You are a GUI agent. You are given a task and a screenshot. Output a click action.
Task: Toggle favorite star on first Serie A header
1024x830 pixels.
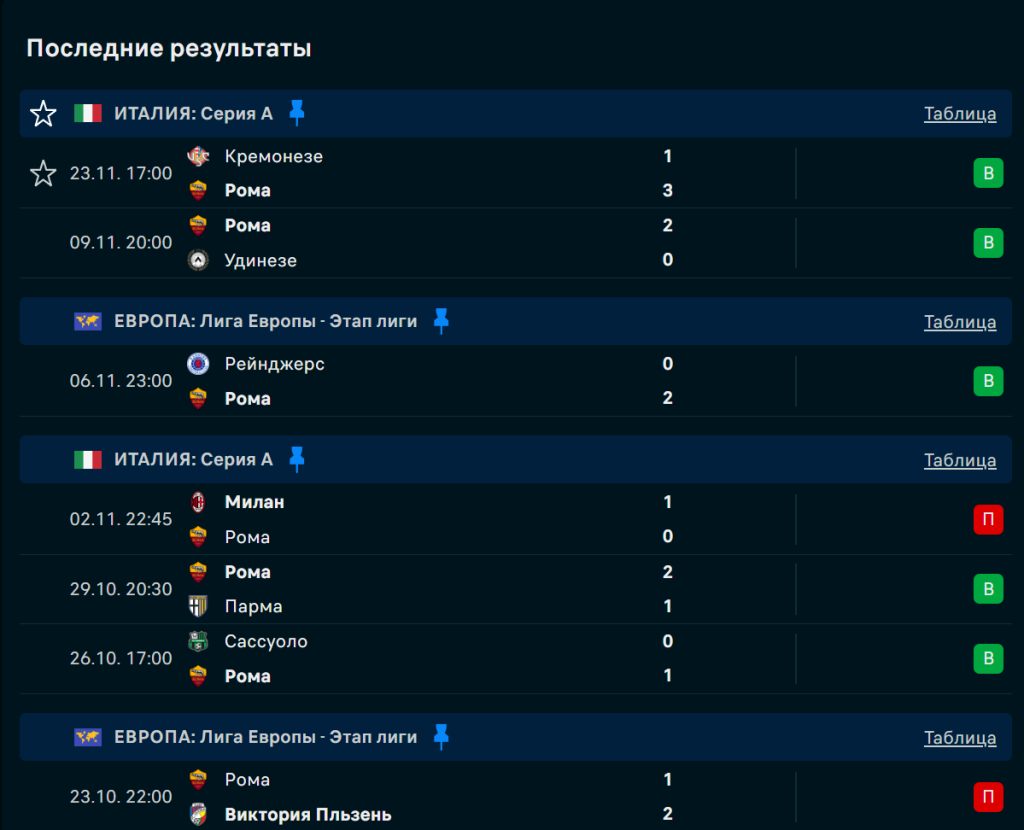click(43, 113)
